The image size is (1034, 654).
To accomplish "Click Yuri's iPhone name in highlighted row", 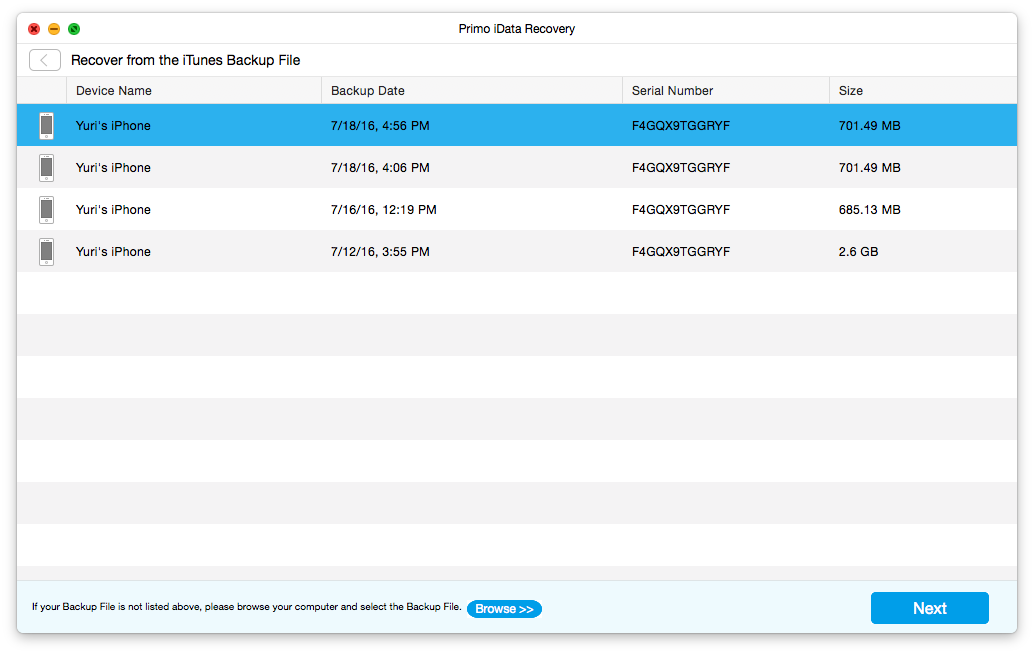I will click(113, 125).
